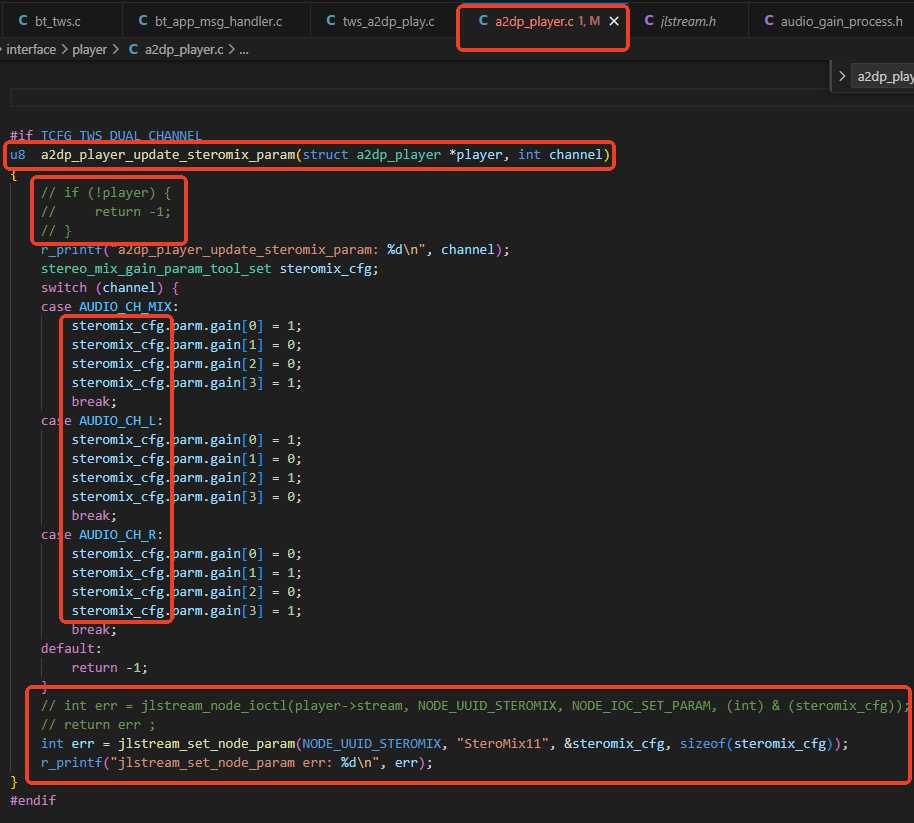This screenshot has height=823, width=914.
Task: Open the breadcrumb '...' symbol segment
Action: 244,50
